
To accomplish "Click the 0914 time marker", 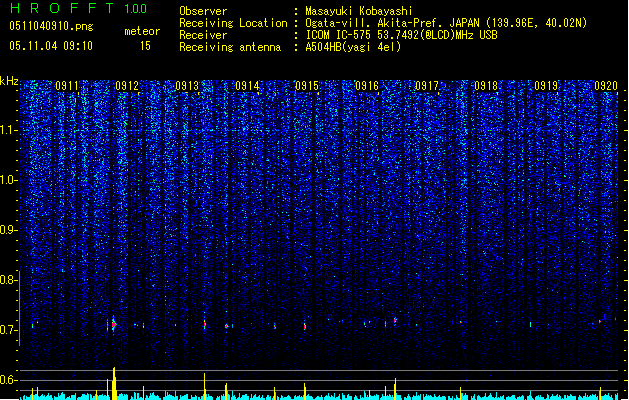I will point(247,86).
